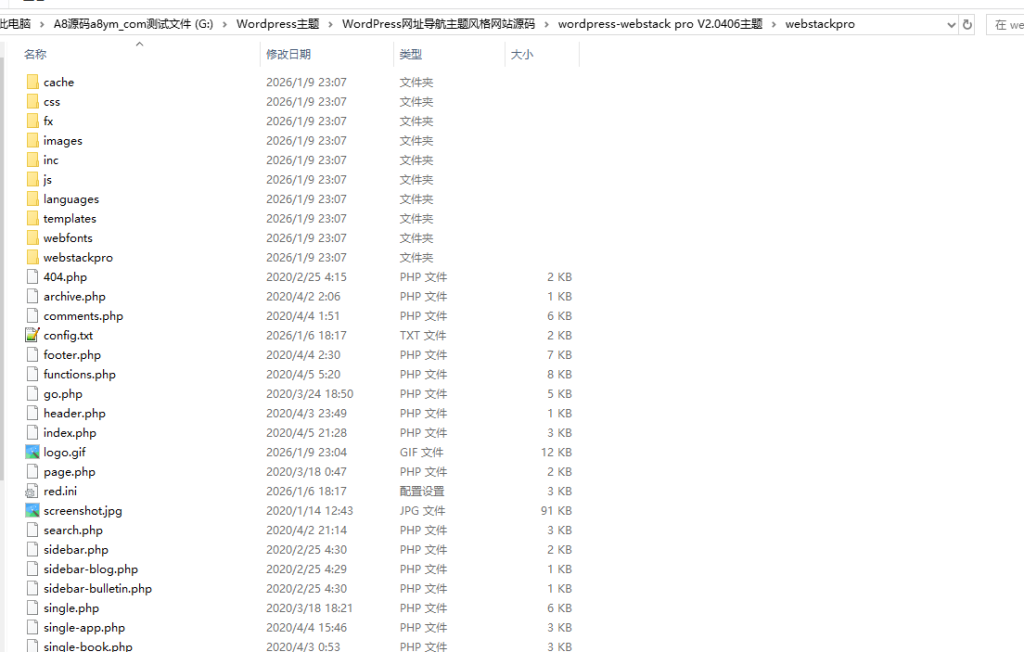This screenshot has width=1024, height=652.
Task: Go to Wordpress主题 in the breadcrumb path
Action: [280, 23]
